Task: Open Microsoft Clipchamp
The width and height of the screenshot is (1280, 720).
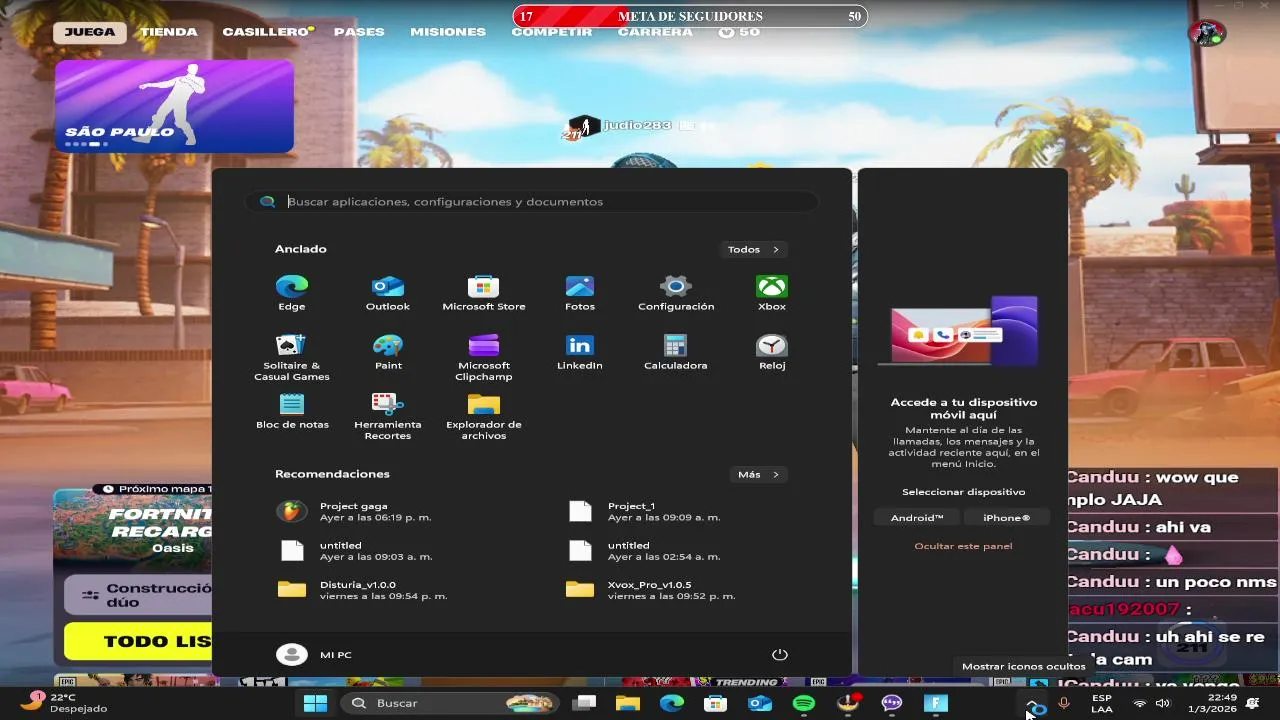Action: [484, 357]
